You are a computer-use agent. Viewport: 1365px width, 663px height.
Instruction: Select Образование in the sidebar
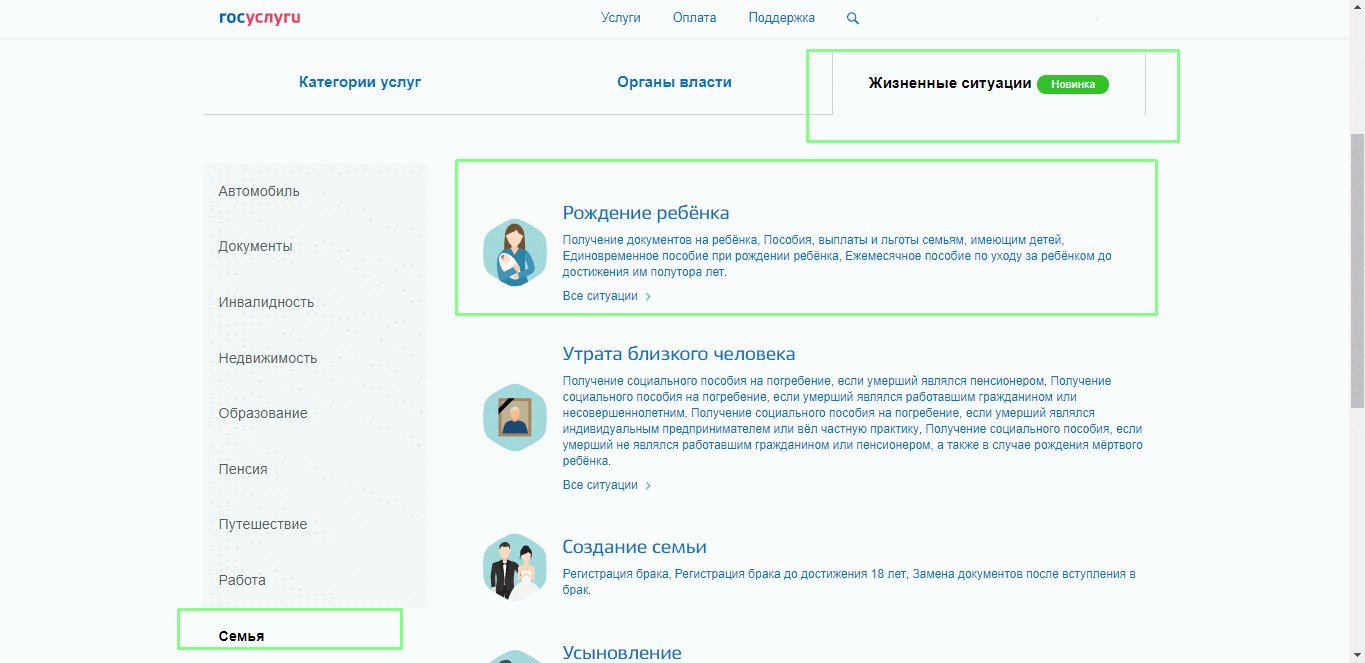[263, 413]
